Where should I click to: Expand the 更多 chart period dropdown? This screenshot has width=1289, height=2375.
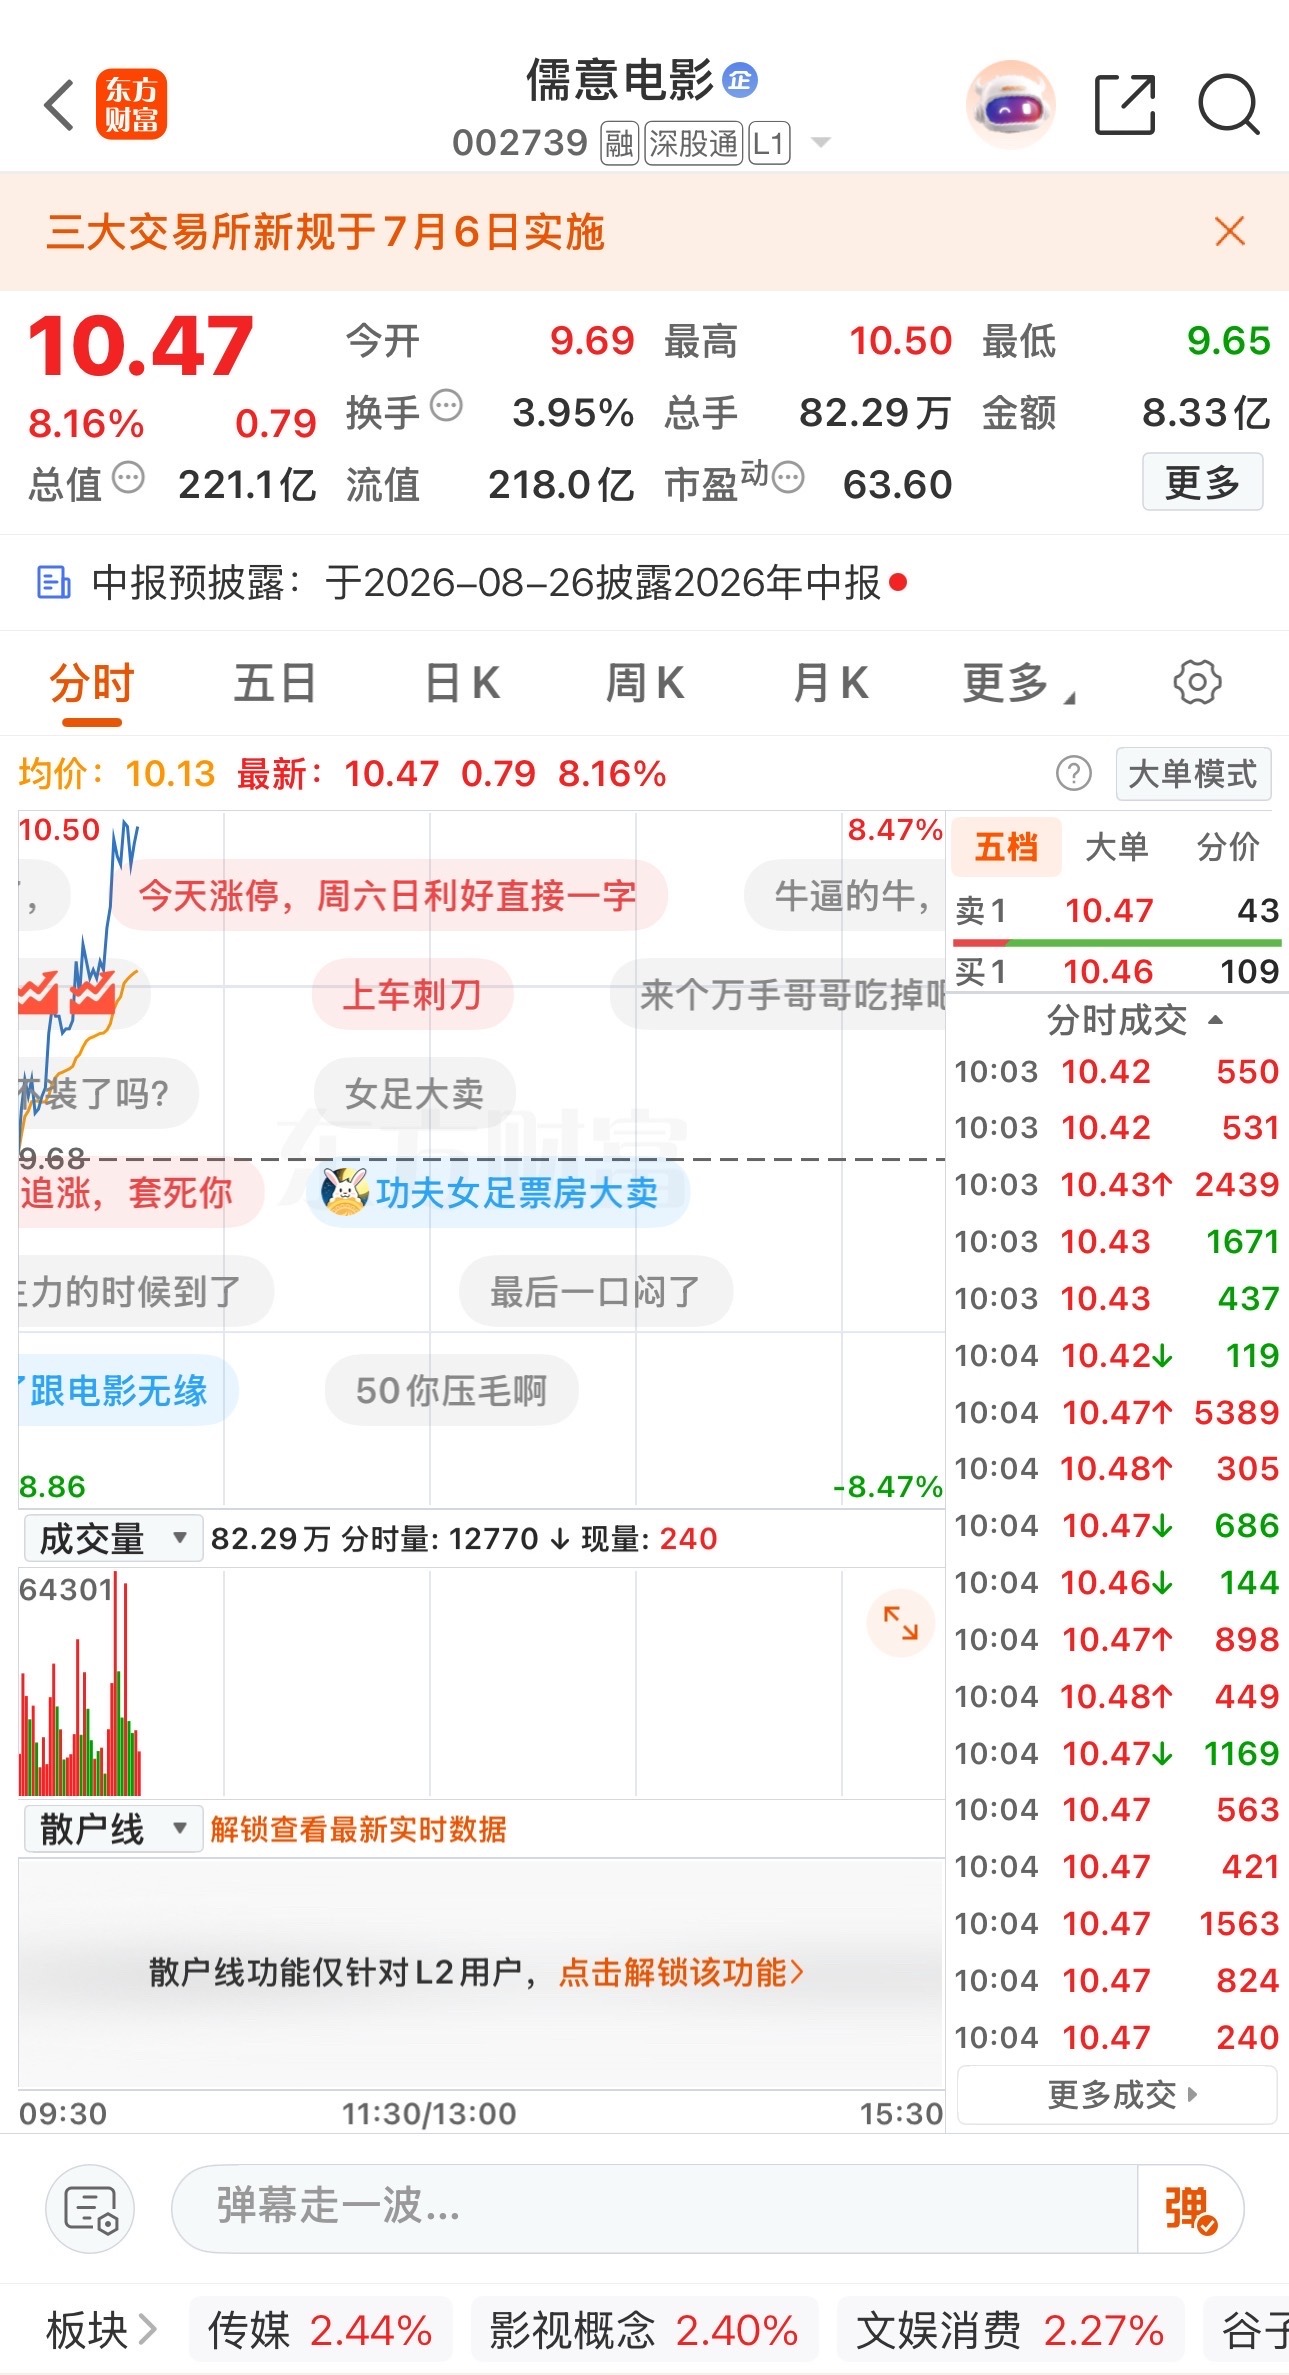point(1018,685)
